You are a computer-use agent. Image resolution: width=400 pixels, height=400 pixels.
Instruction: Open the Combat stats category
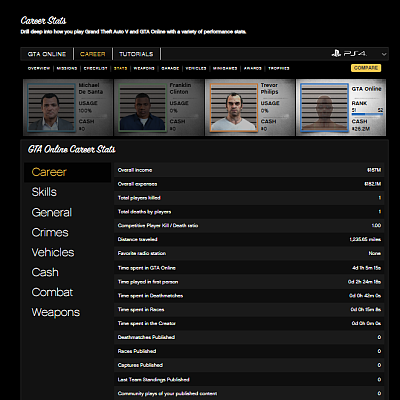(52, 292)
